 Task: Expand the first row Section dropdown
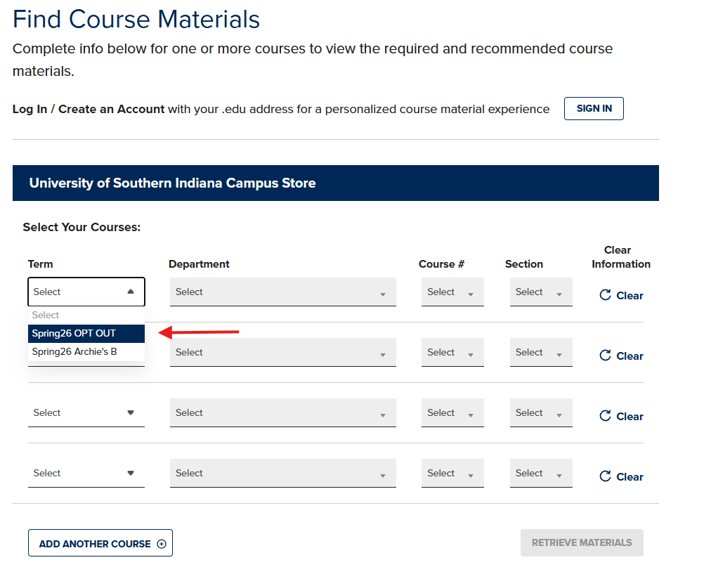coord(540,292)
